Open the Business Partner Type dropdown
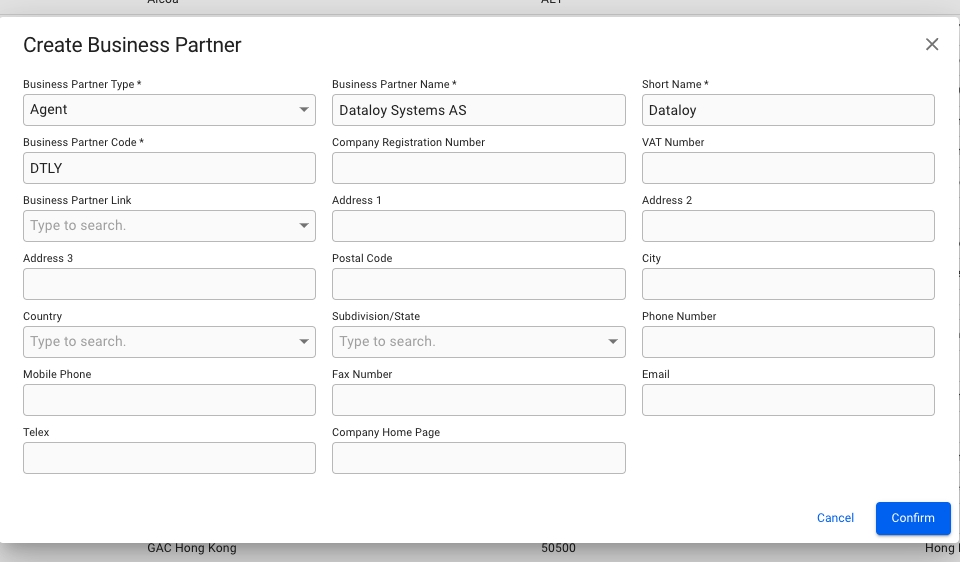Viewport: 960px width, 562px height. coord(304,110)
